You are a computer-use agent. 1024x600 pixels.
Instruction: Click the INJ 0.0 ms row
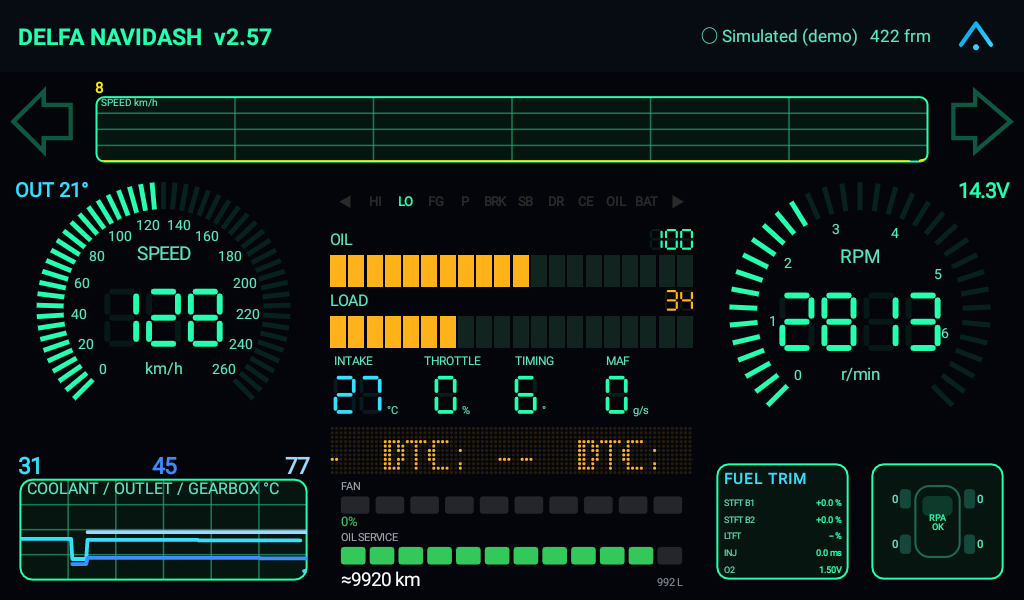click(782, 553)
